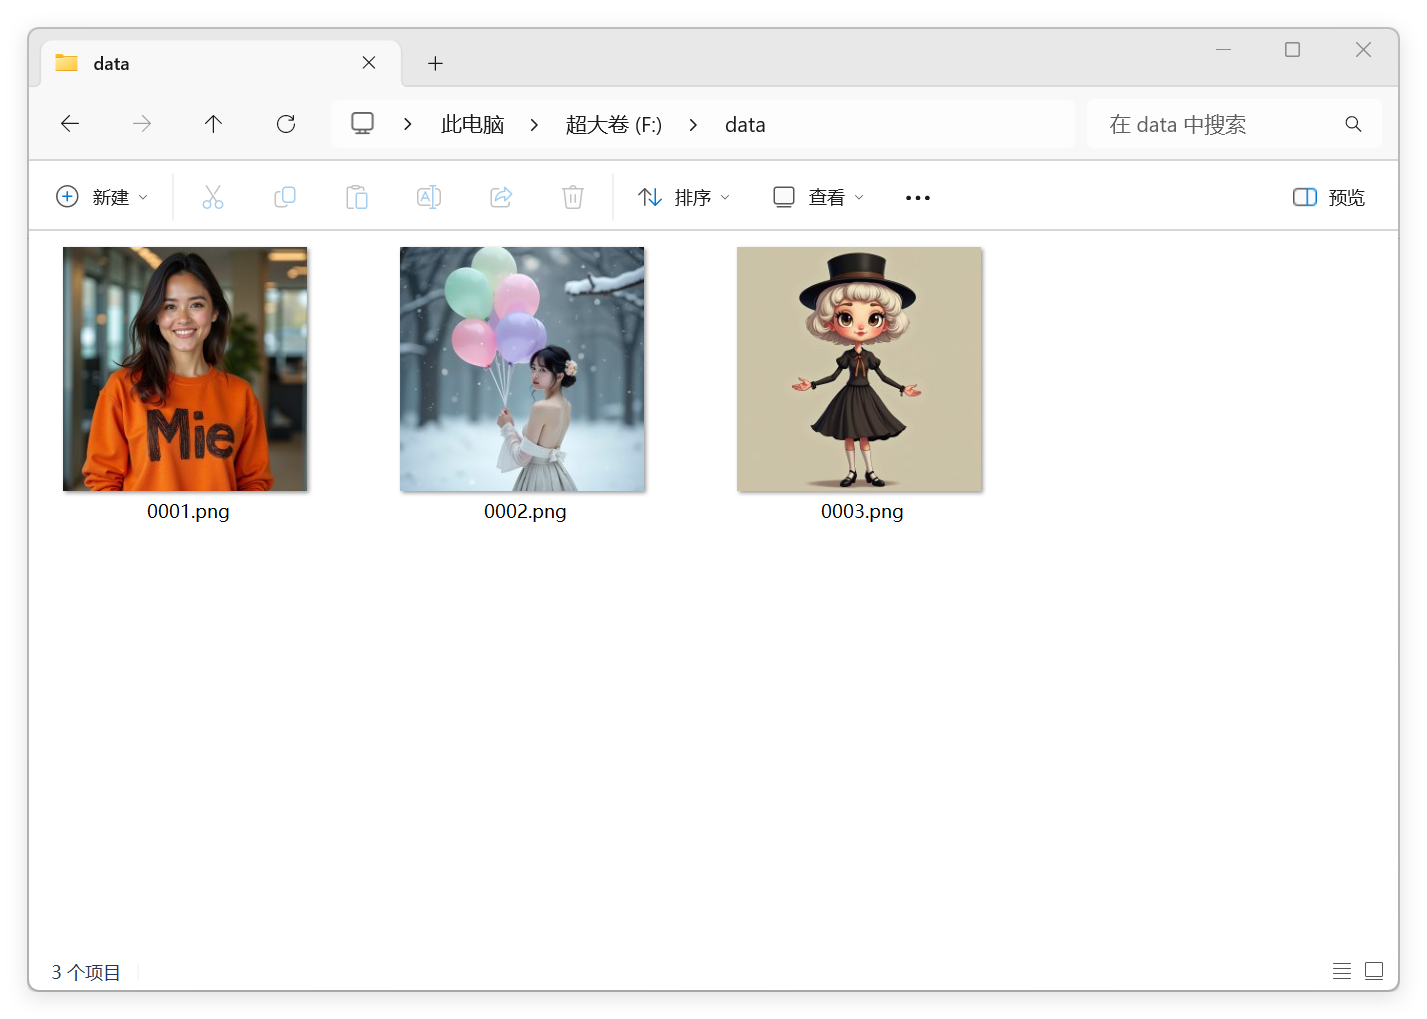Go back to previous folder
This screenshot has height=1019, width=1427.
tap(70, 123)
